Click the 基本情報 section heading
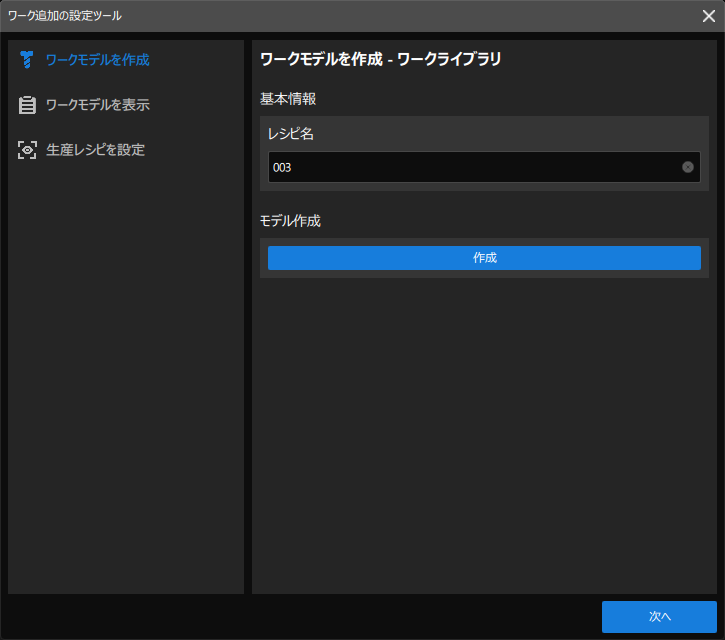725x640 pixels. click(288, 99)
